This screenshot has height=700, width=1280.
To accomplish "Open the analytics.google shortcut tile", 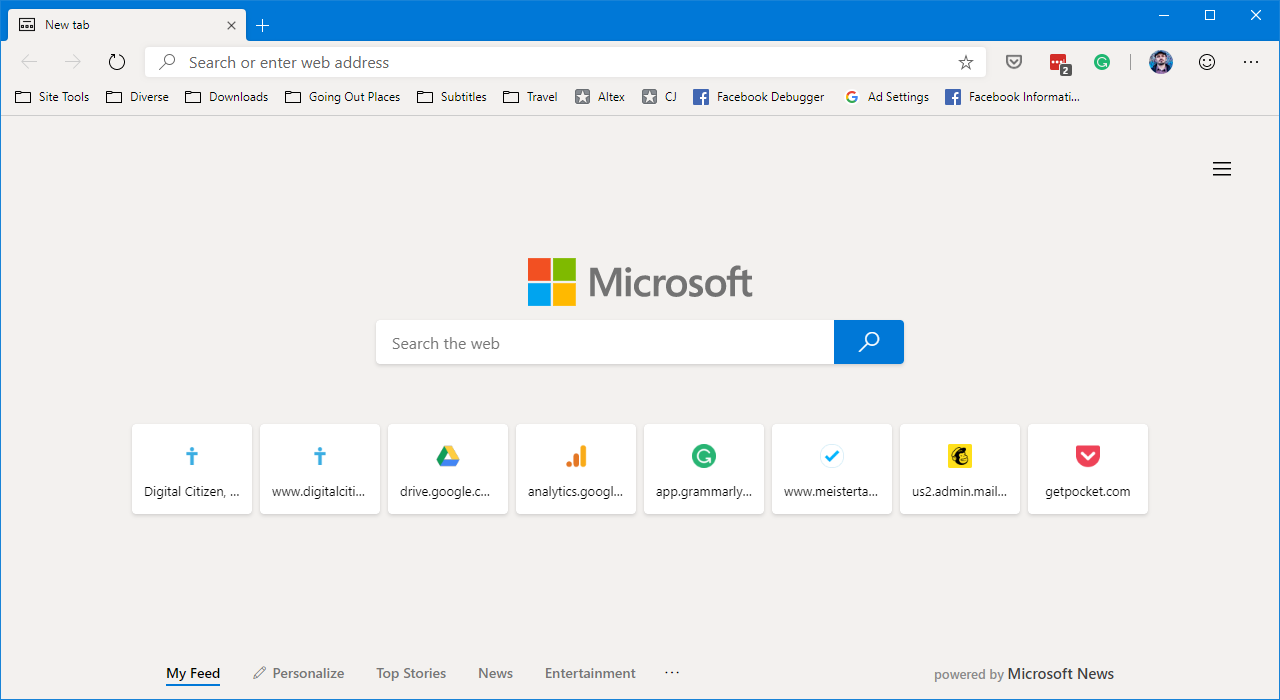I will tap(576, 468).
